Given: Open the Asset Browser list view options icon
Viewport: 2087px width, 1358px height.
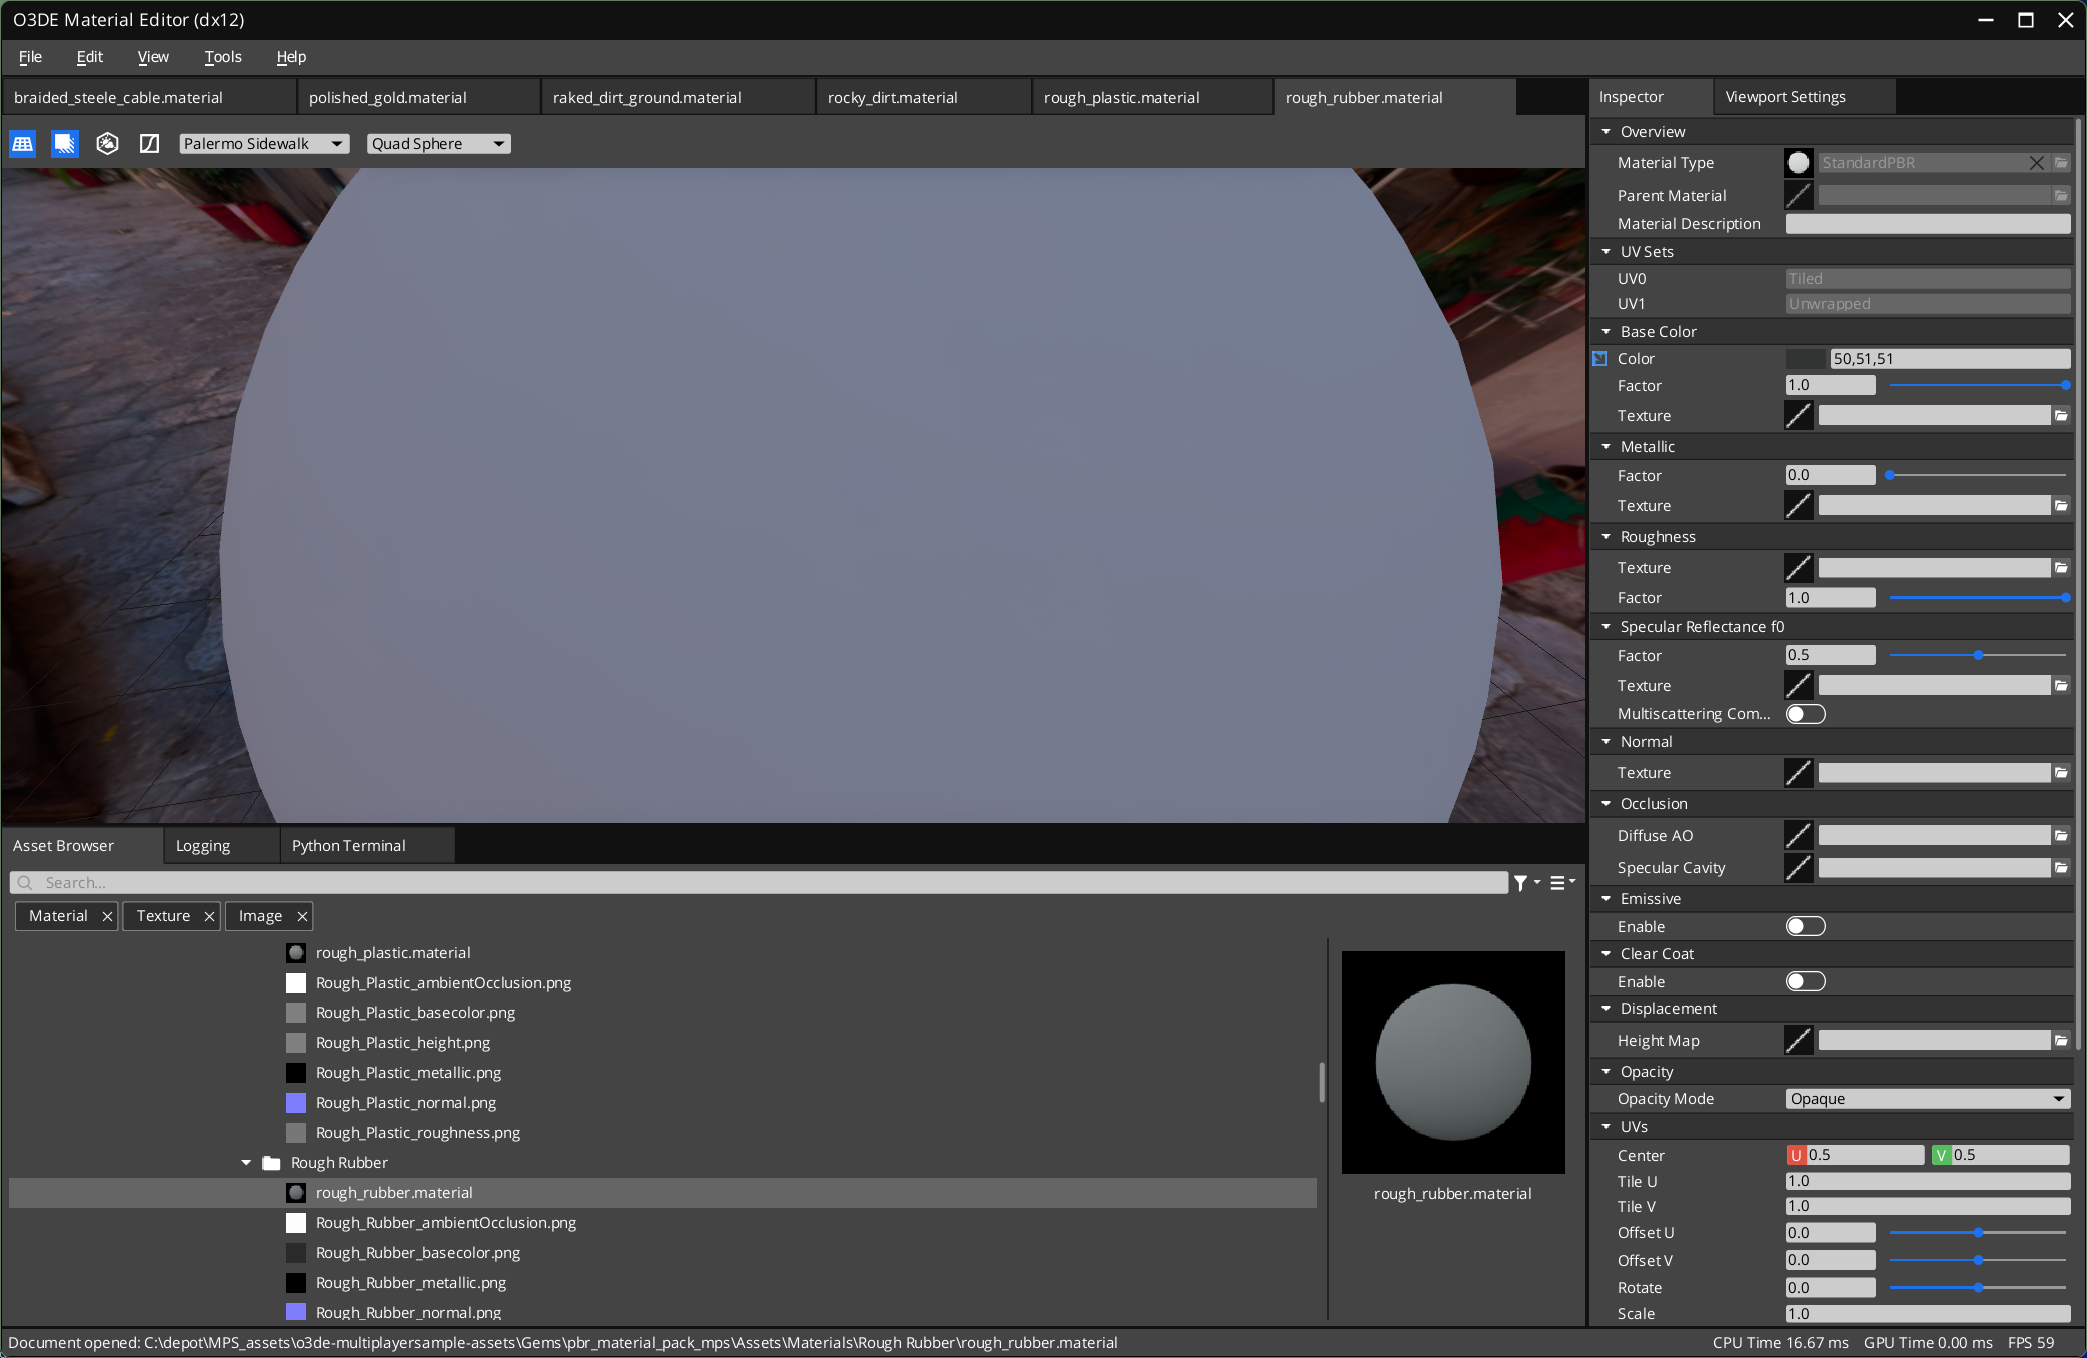Looking at the screenshot, I should (x=1558, y=882).
